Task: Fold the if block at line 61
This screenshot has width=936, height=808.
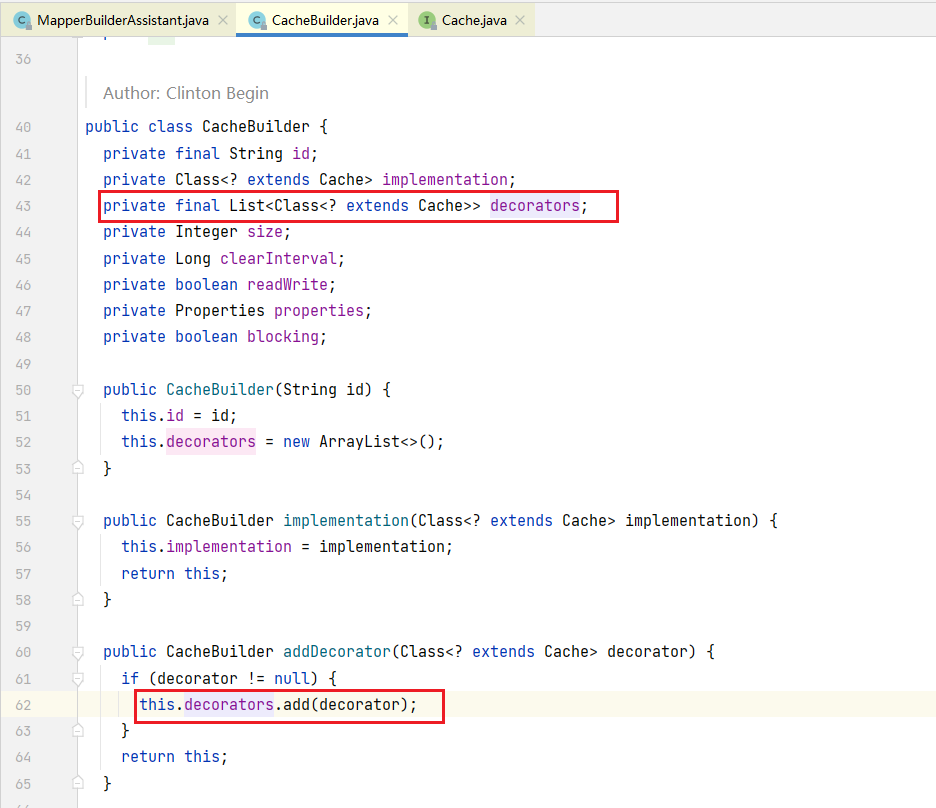Action: point(78,678)
